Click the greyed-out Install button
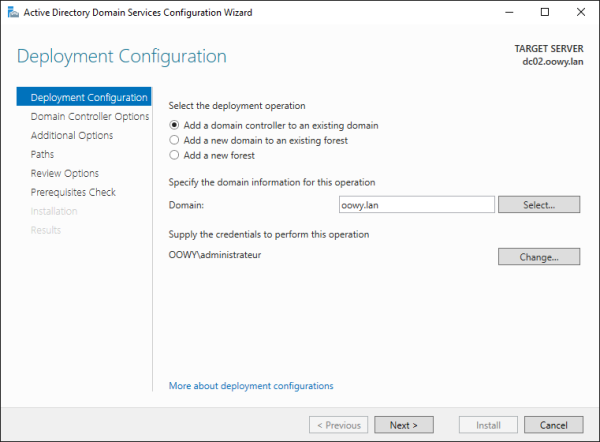The width and height of the screenshot is (600, 442). 488,425
